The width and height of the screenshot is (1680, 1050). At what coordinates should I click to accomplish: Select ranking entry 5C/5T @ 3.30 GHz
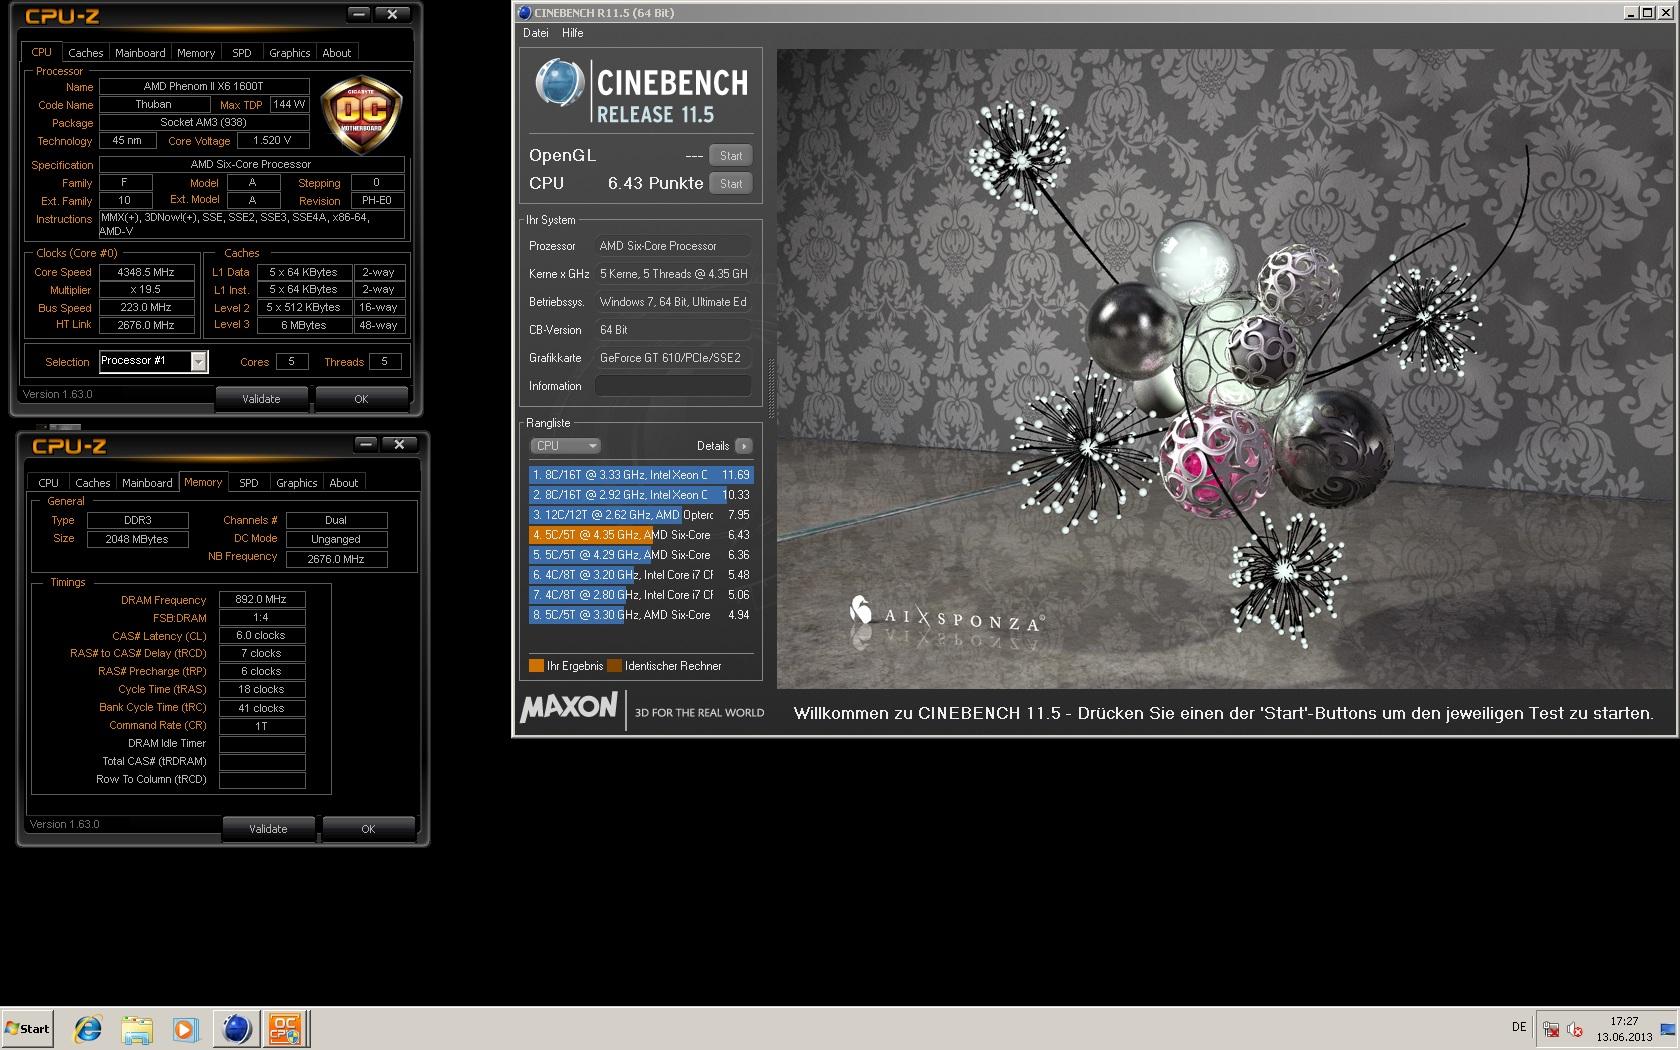[641, 615]
